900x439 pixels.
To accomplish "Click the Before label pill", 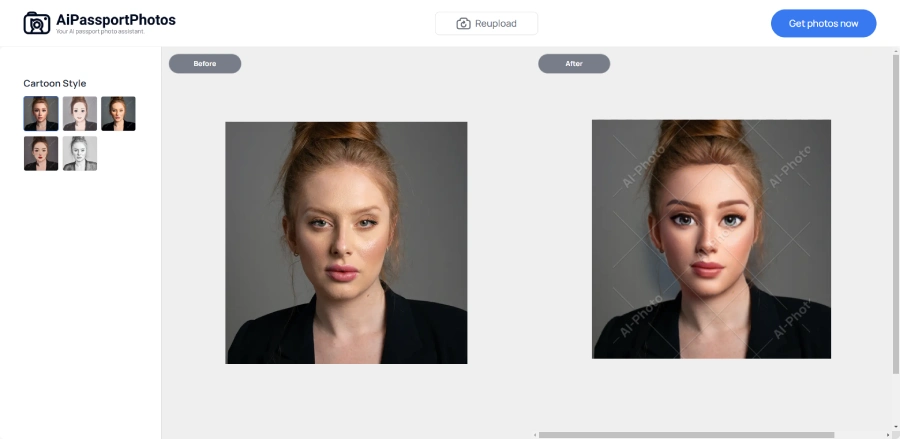I will [x=205, y=64].
